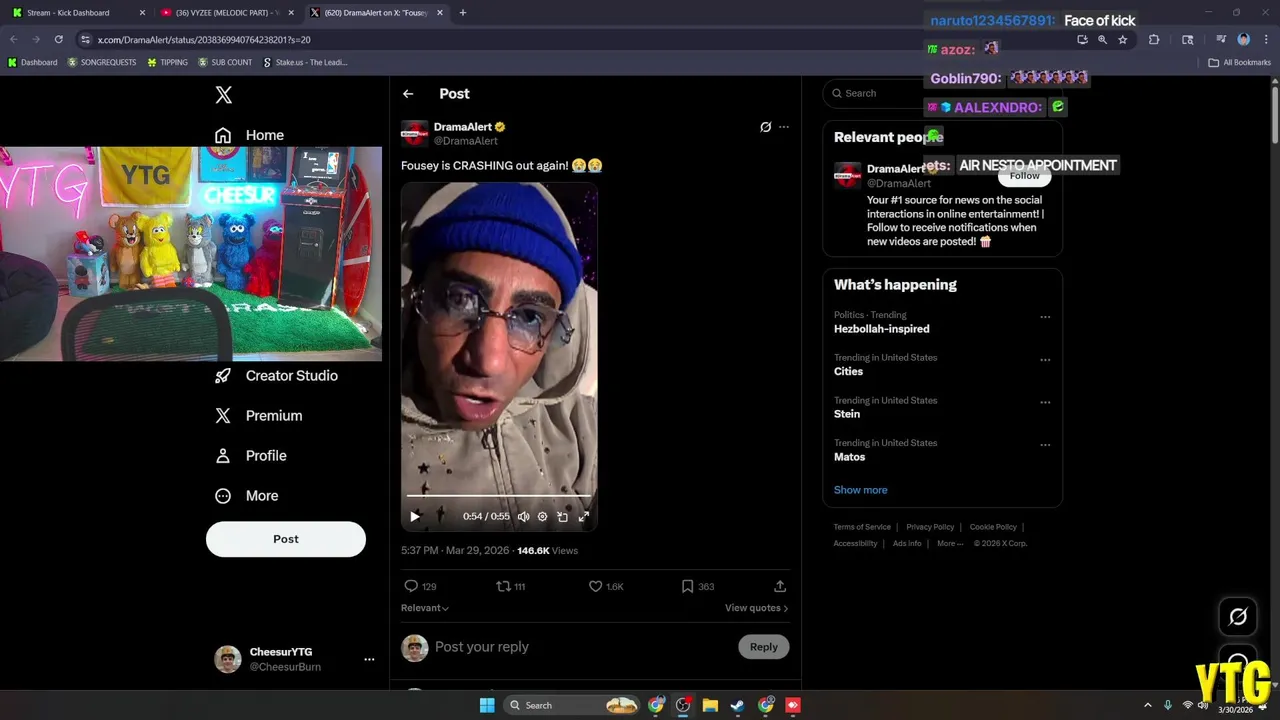Open the browser extensions puzzle icon
Image resolution: width=1280 pixels, height=720 pixels.
1154,40
